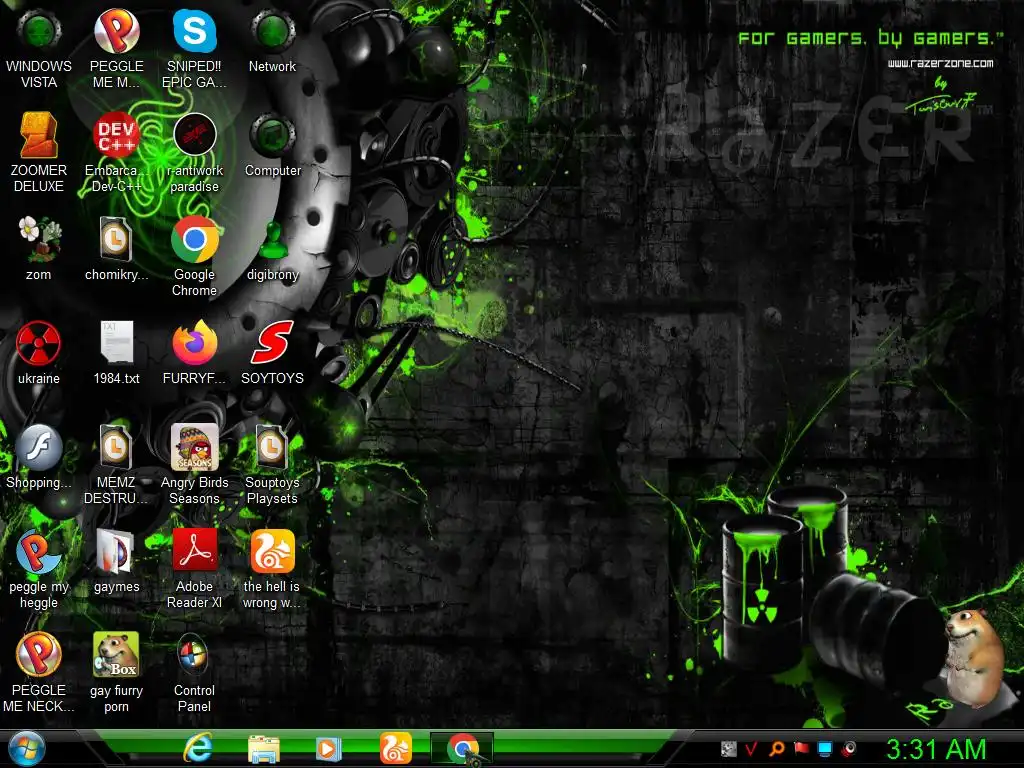Click the orange magnifier tray icon
The image size is (1024, 768).
click(x=776, y=749)
